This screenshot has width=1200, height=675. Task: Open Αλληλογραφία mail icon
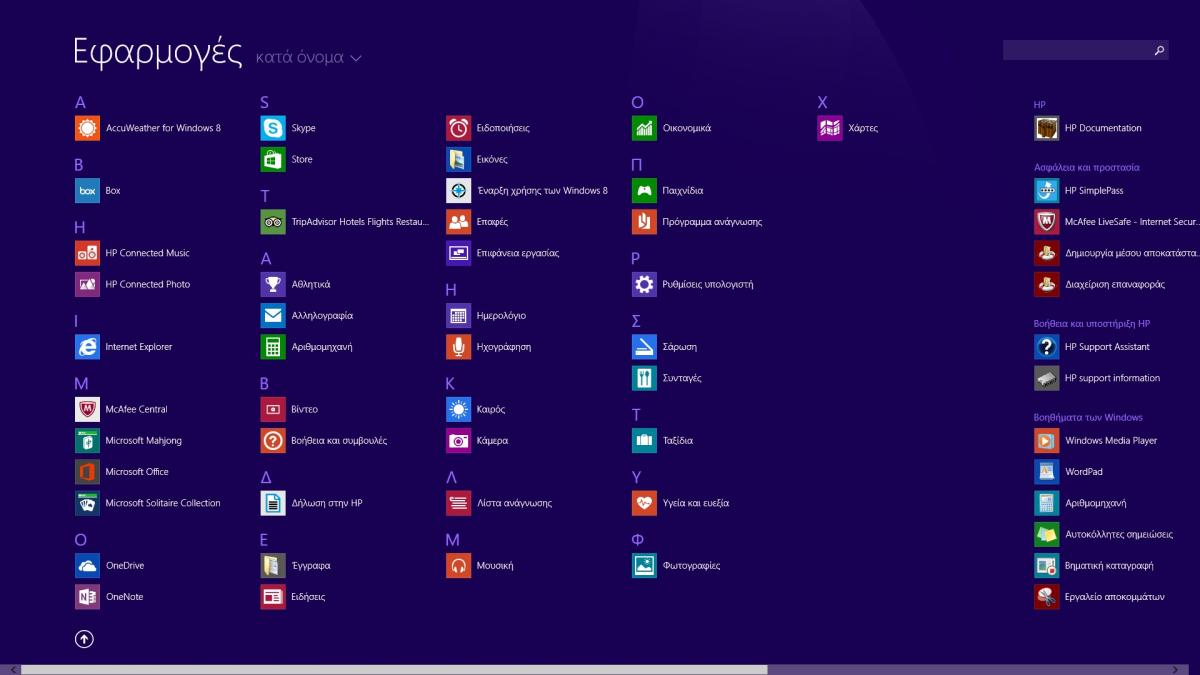point(273,315)
